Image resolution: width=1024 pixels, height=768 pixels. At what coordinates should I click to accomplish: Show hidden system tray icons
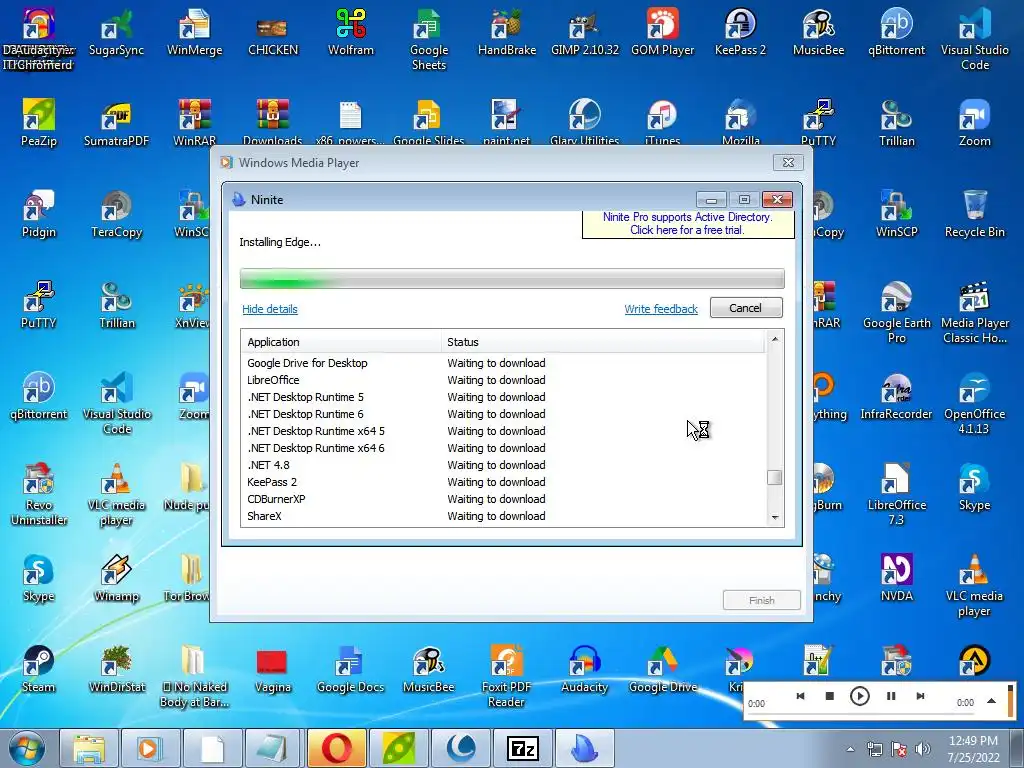coord(850,749)
